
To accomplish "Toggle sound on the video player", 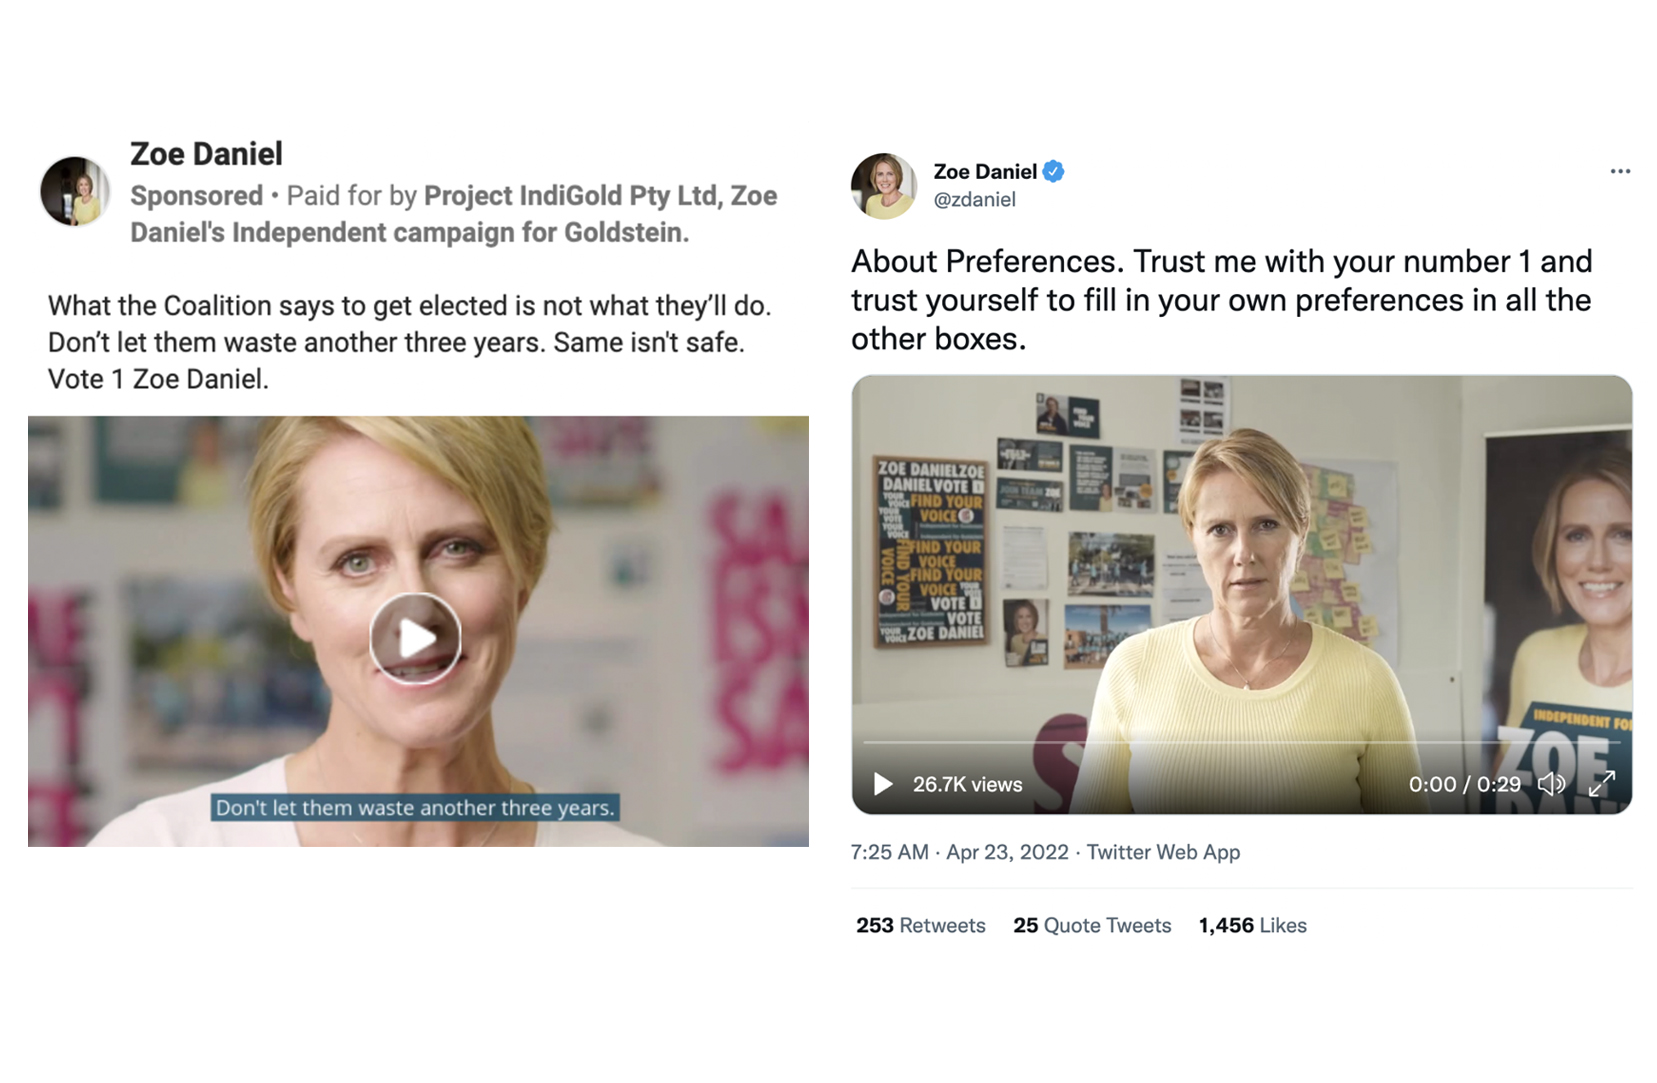I will point(1553,785).
